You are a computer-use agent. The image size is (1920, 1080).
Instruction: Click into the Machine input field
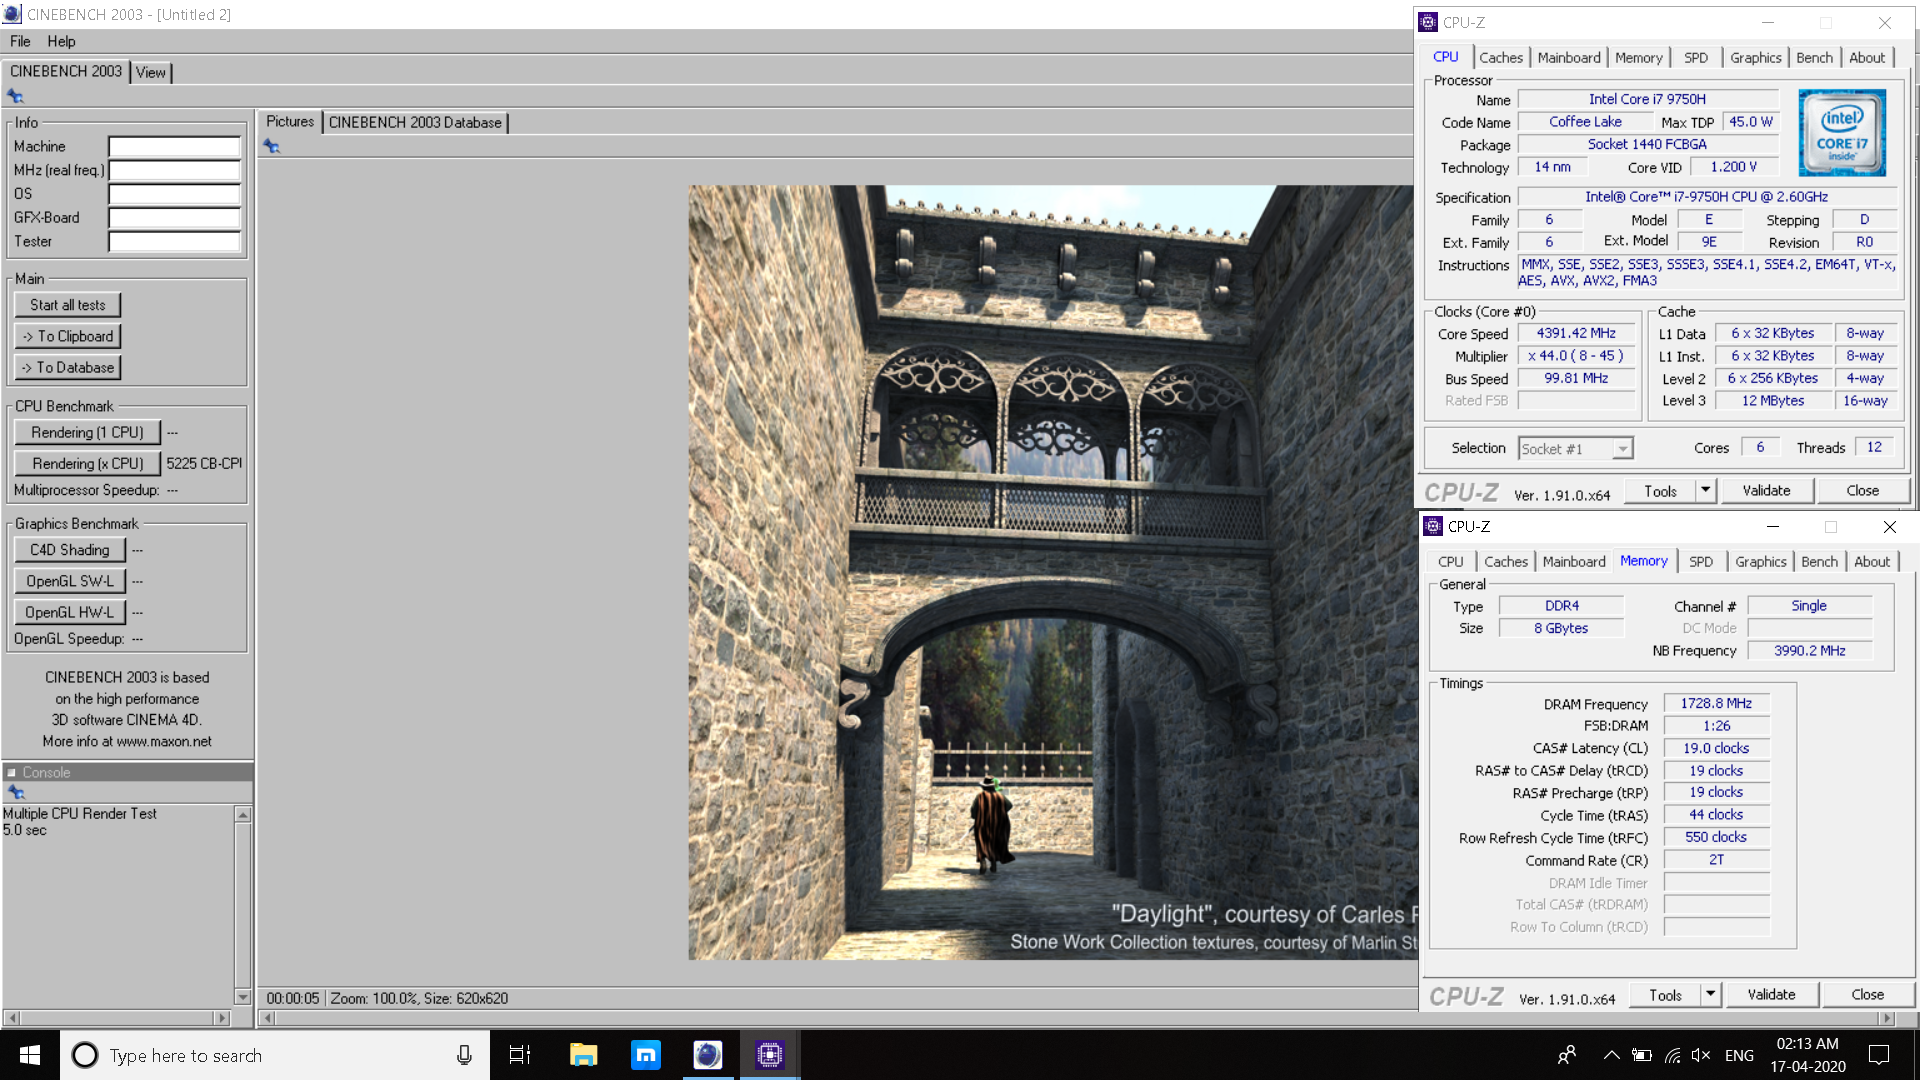click(174, 147)
